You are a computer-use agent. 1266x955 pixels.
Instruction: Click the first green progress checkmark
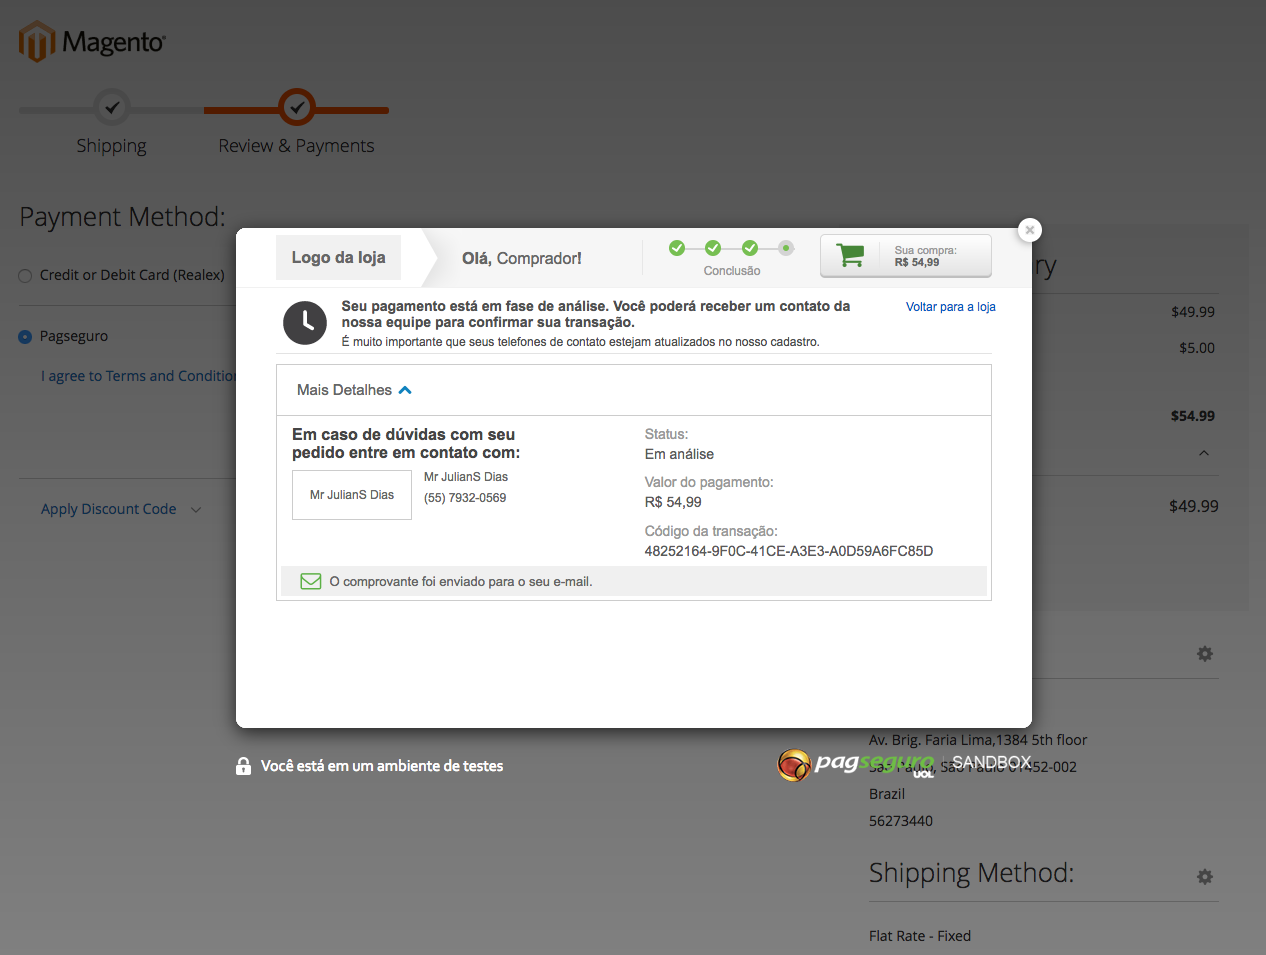pyautogui.click(x=677, y=248)
